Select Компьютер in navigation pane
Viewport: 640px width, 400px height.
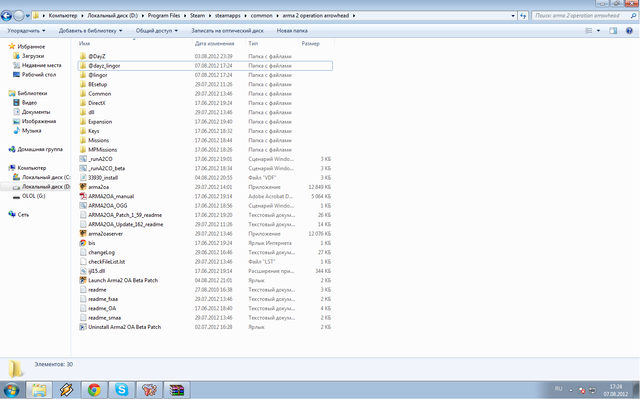coord(27,168)
